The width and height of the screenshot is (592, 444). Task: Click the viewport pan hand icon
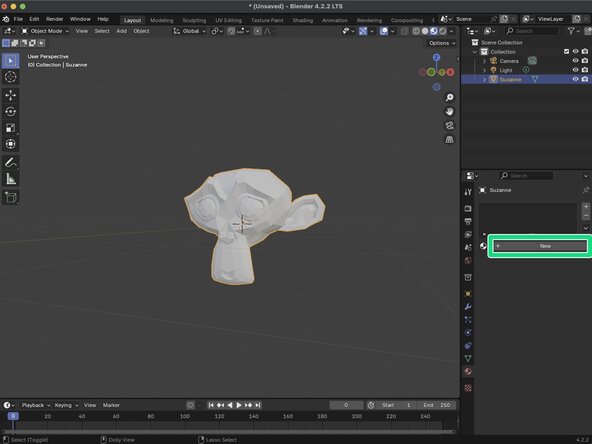click(x=449, y=111)
